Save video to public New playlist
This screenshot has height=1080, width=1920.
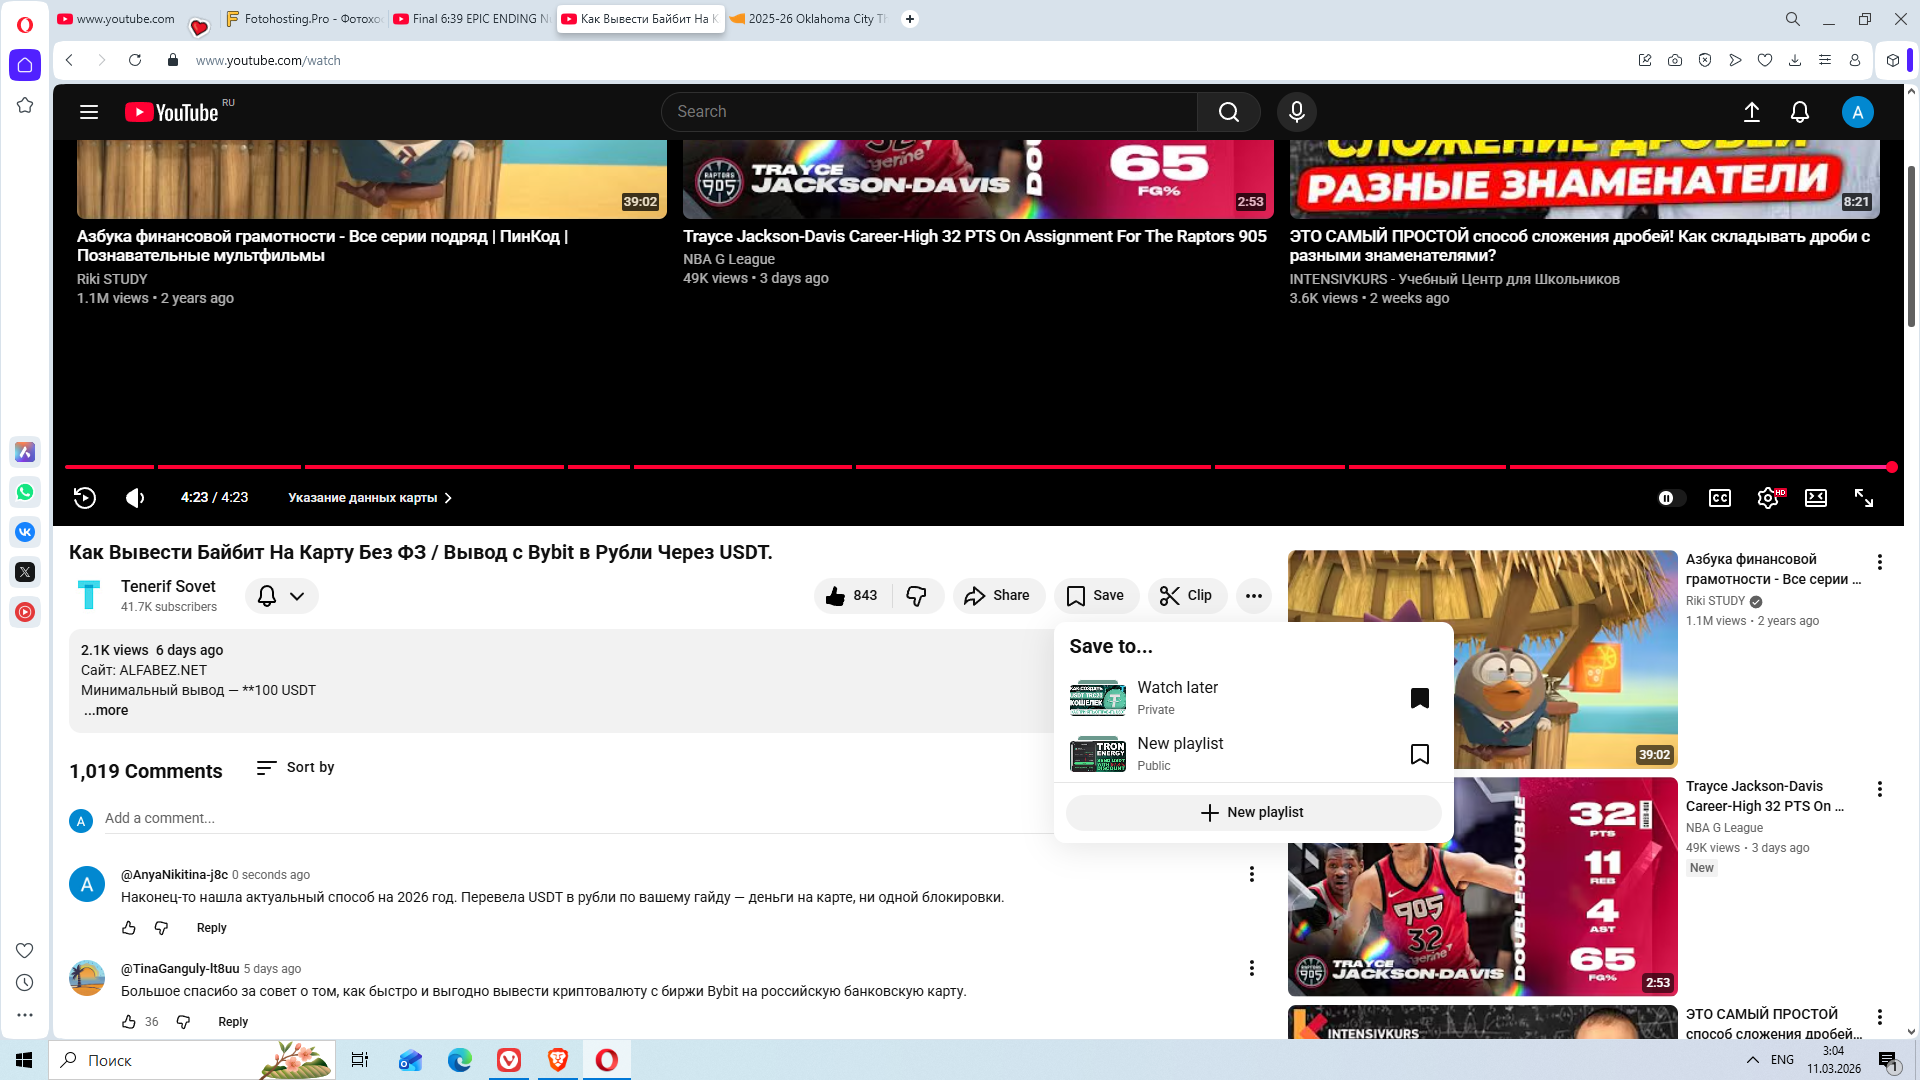pyautogui.click(x=1419, y=754)
